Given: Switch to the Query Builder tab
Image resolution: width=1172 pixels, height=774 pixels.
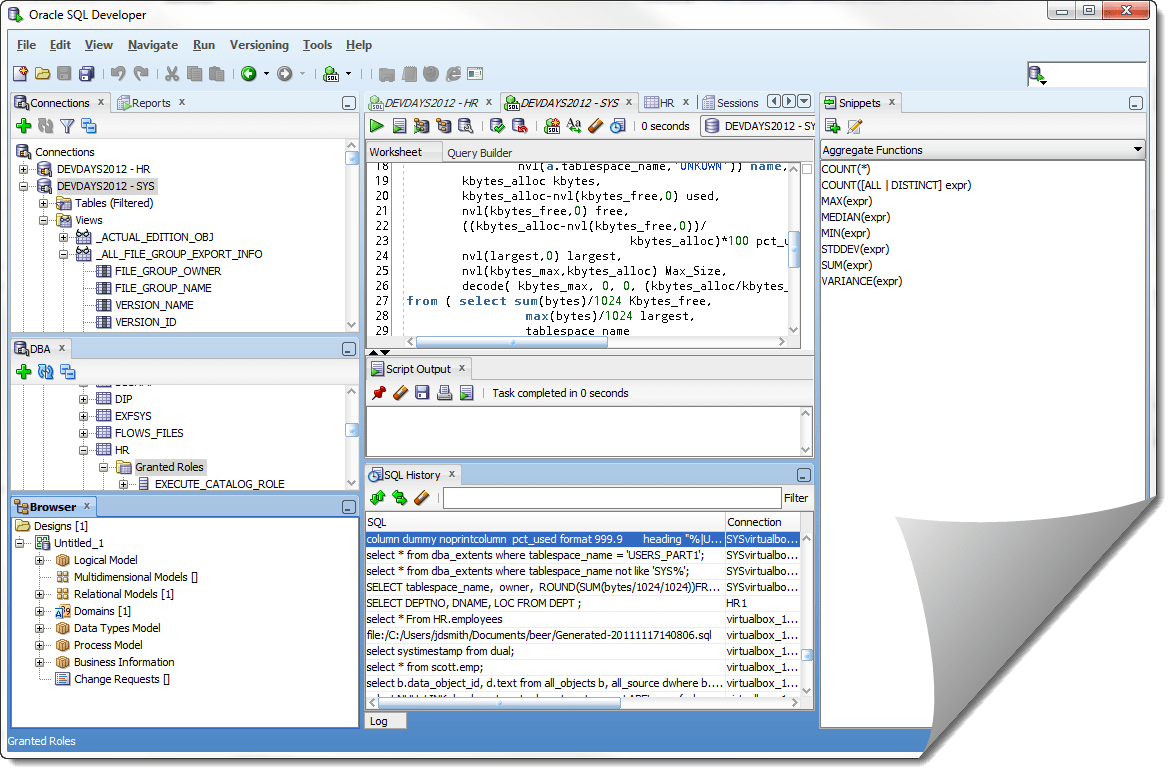Looking at the screenshot, I should [479, 152].
